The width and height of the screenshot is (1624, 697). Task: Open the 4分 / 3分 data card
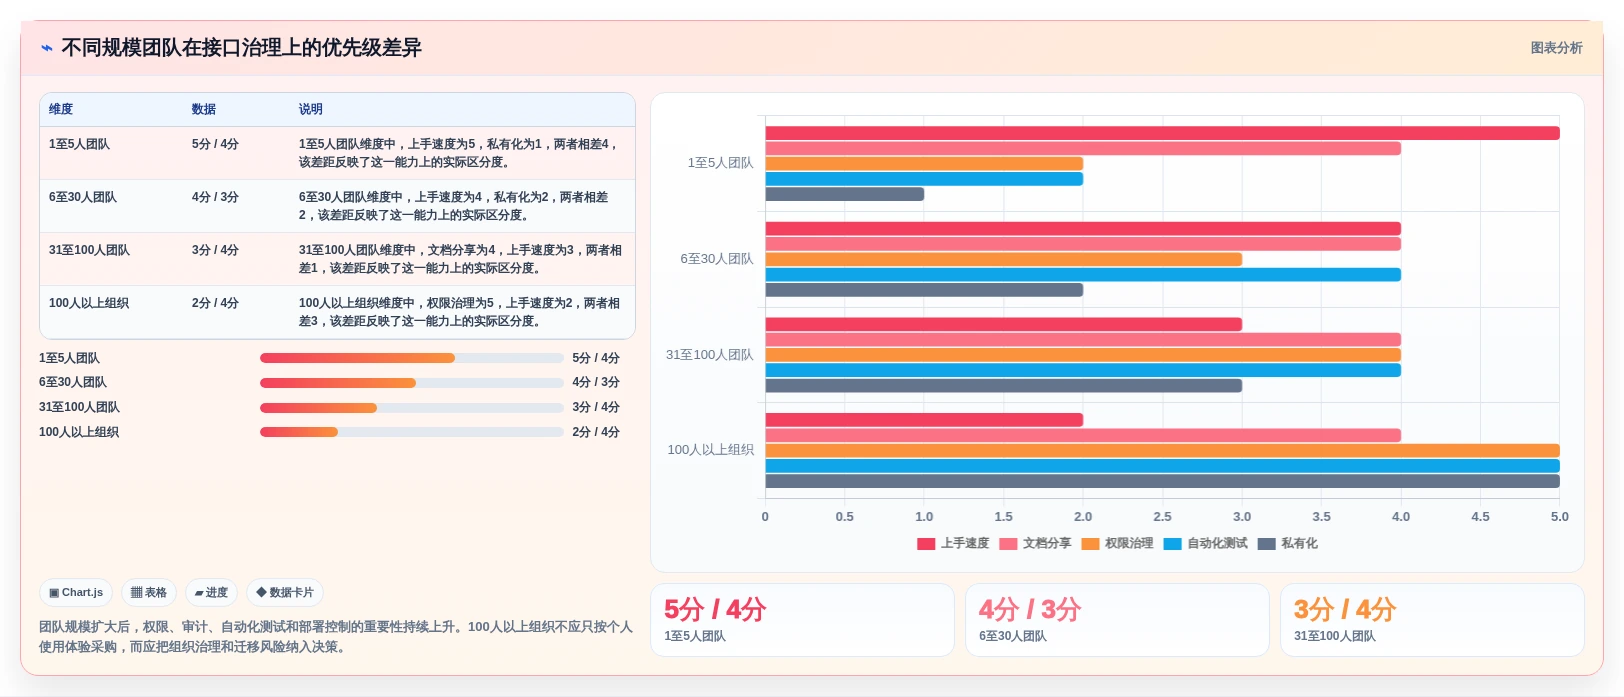click(x=1117, y=620)
